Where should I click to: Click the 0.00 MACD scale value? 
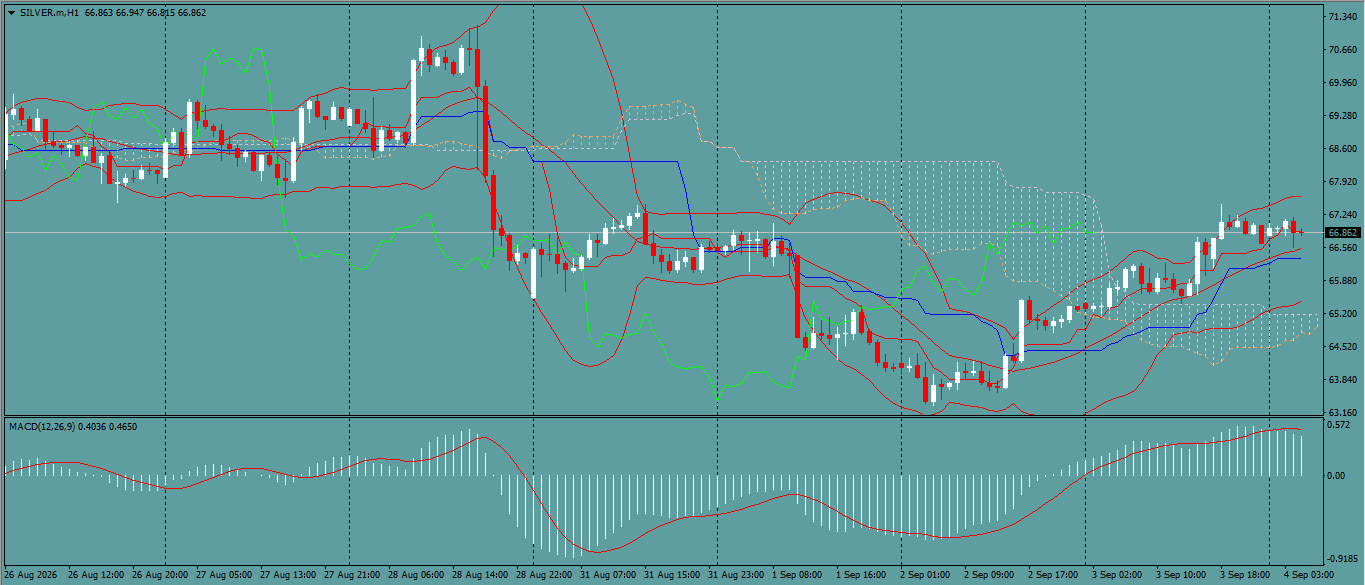pyautogui.click(x=1337, y=475)
